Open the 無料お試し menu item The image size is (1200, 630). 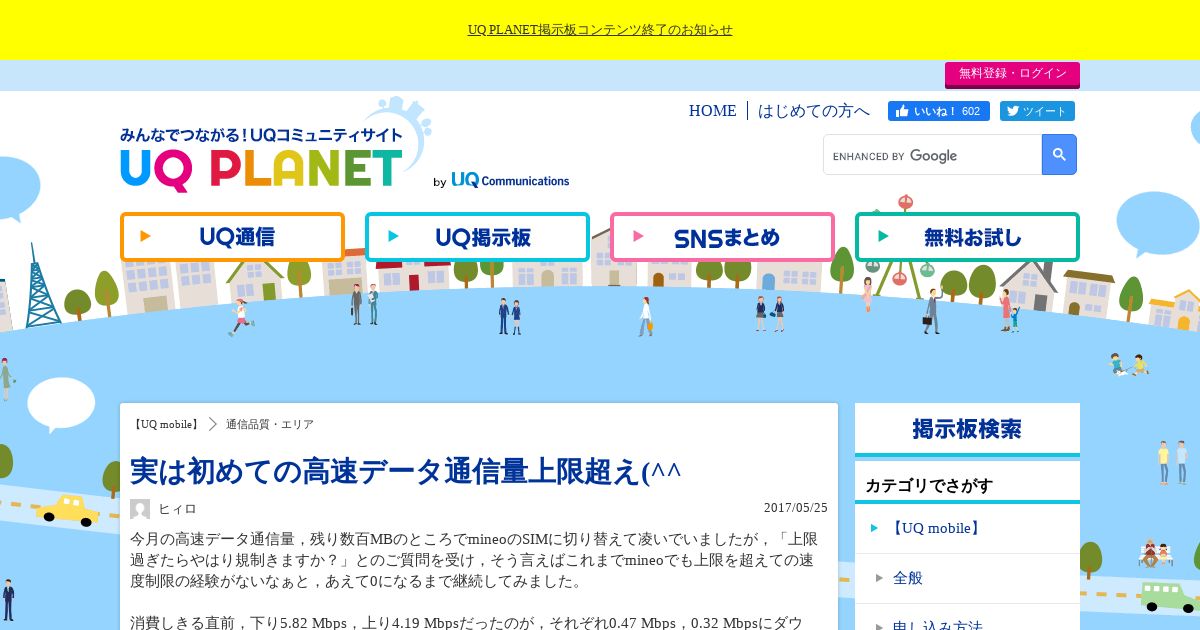pyautogui.click(x=967, y=237)
